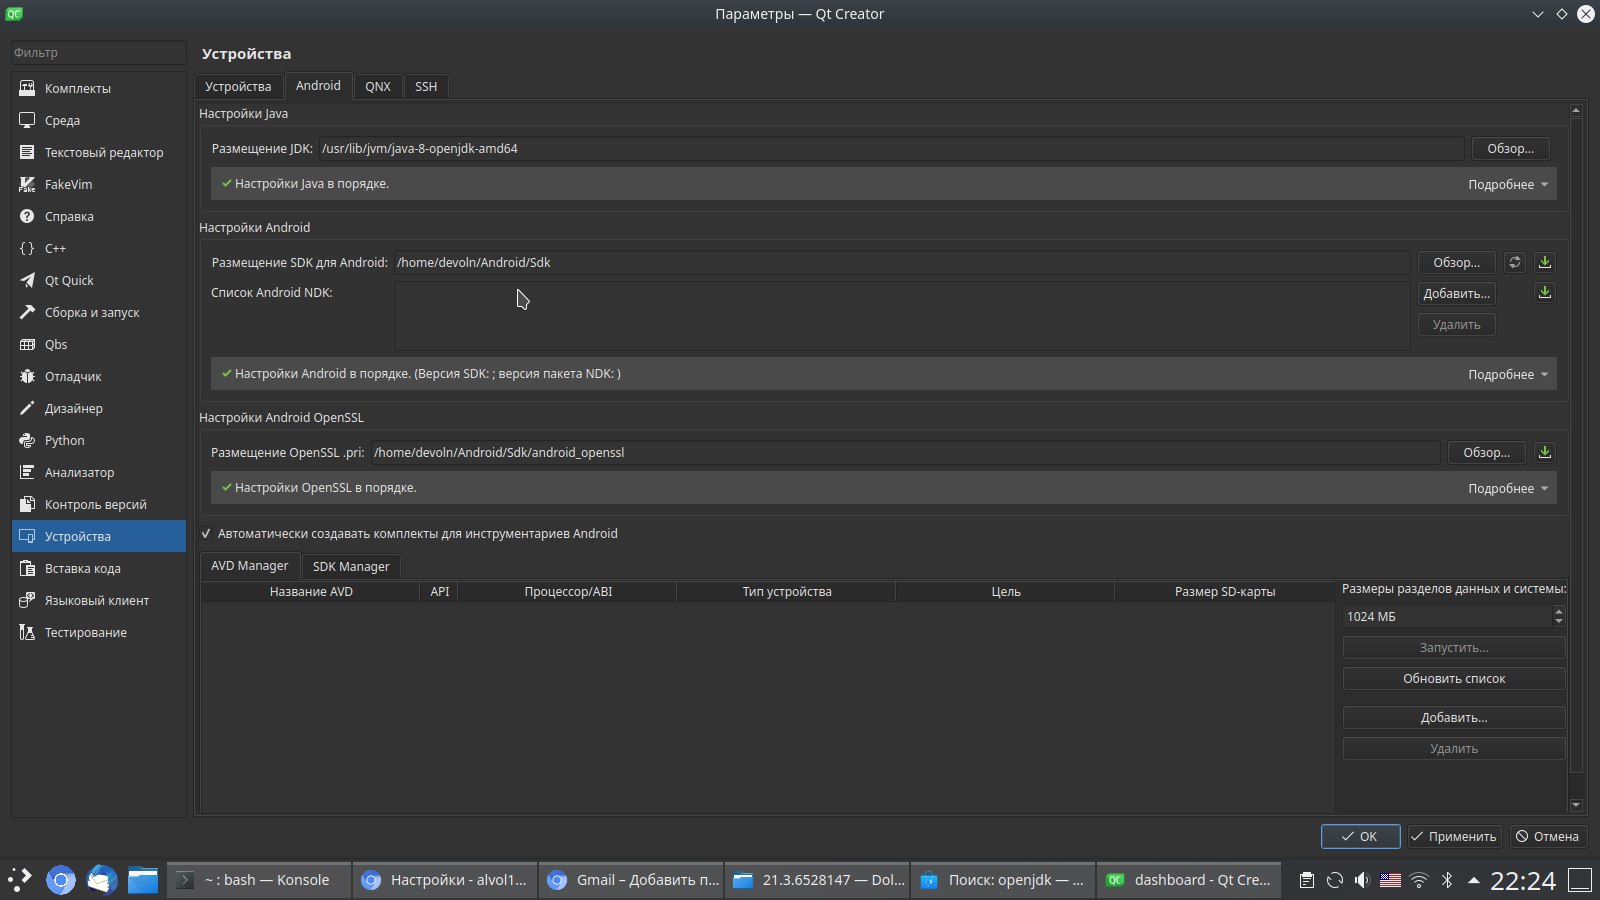Click OpenSSL .pri path field
This screenshot has height=900, width=1600.
click(905, 452)
